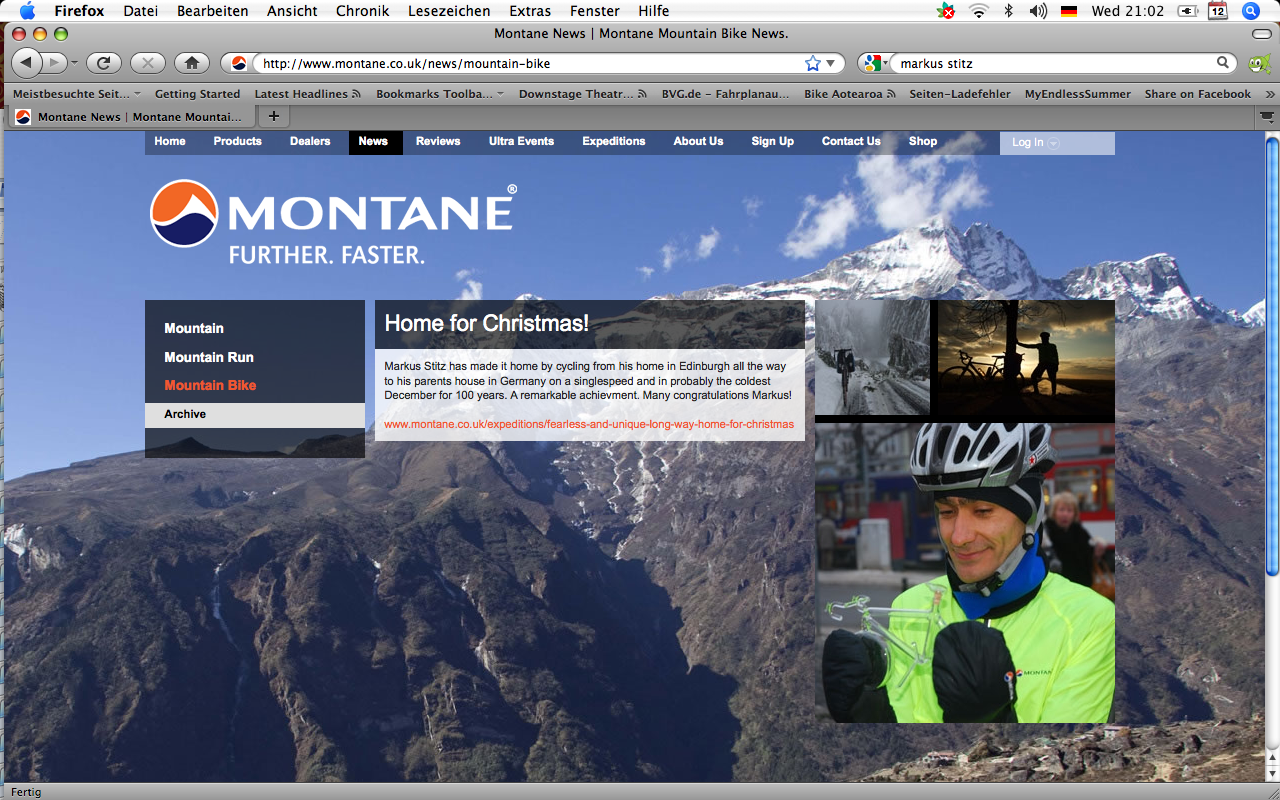Open the Ansicht menu
Viewport: 1280px width, 800px height.
[x=292, y=11]
